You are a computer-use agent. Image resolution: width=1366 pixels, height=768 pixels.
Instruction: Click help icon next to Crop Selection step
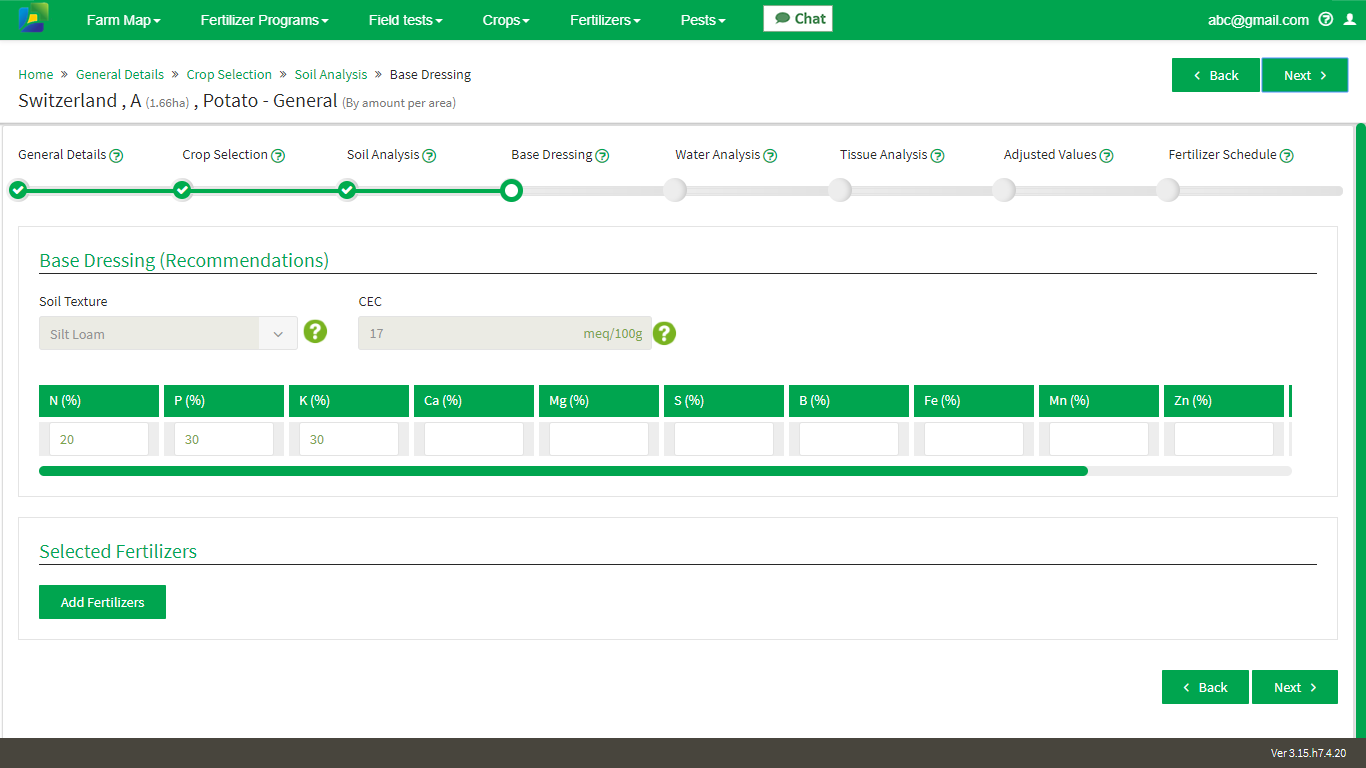(278, 156)
